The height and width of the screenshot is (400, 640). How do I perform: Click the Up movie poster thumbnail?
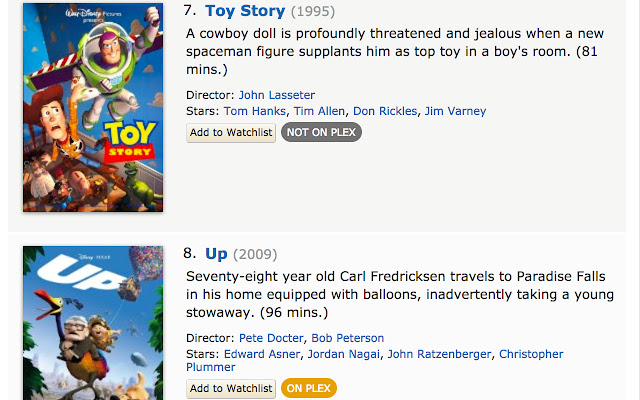pos(93,322)
